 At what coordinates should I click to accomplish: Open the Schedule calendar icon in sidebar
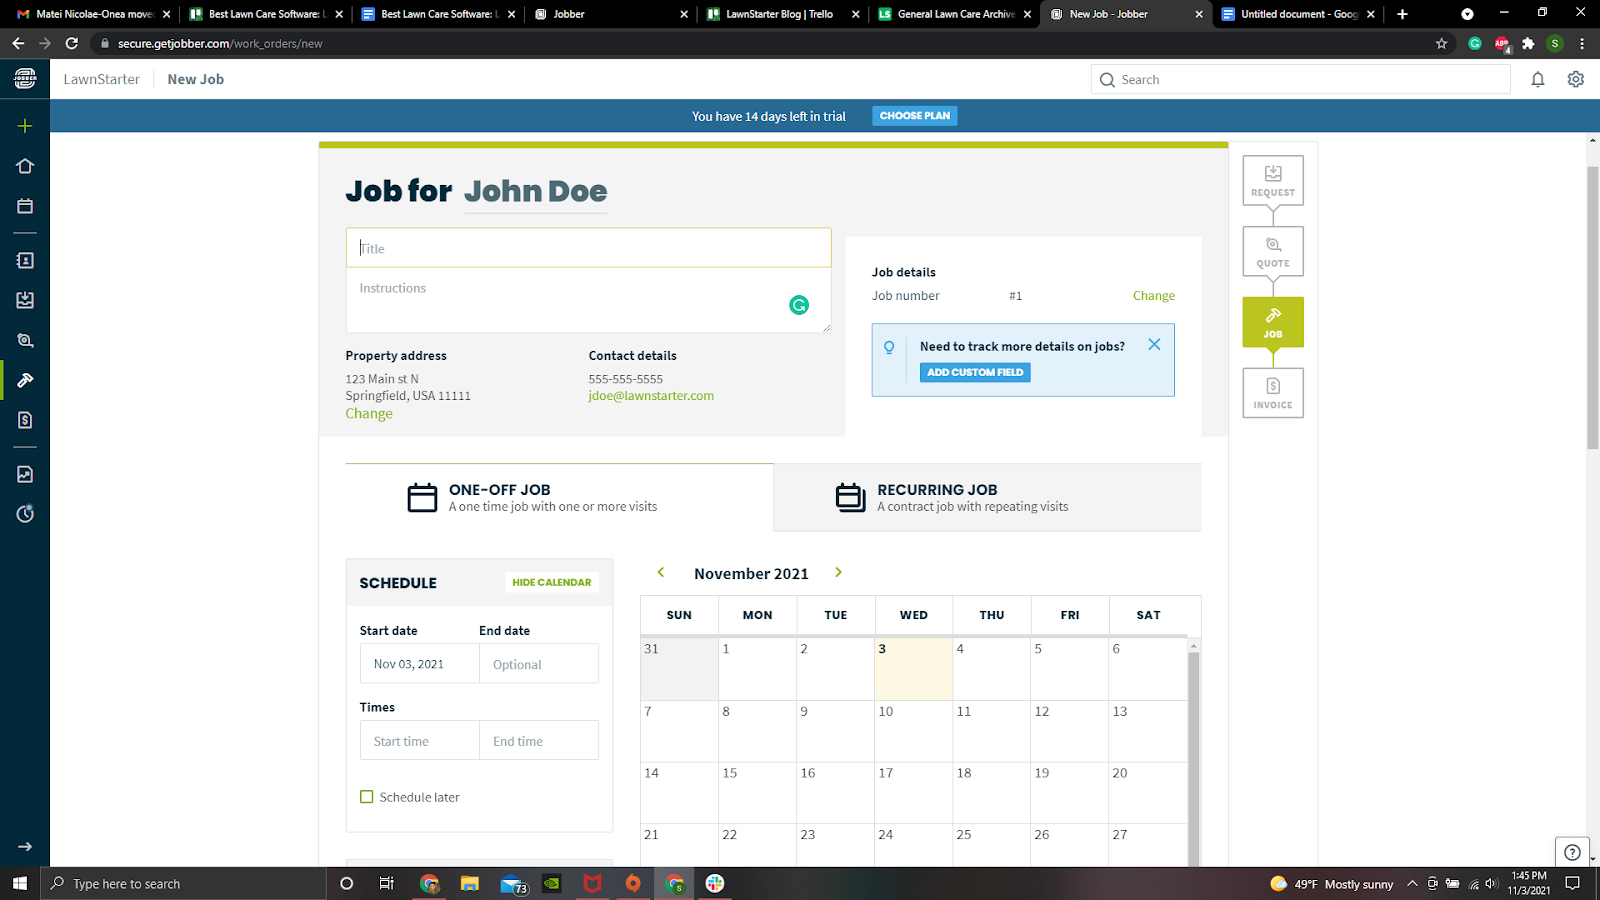click(25, 206)
